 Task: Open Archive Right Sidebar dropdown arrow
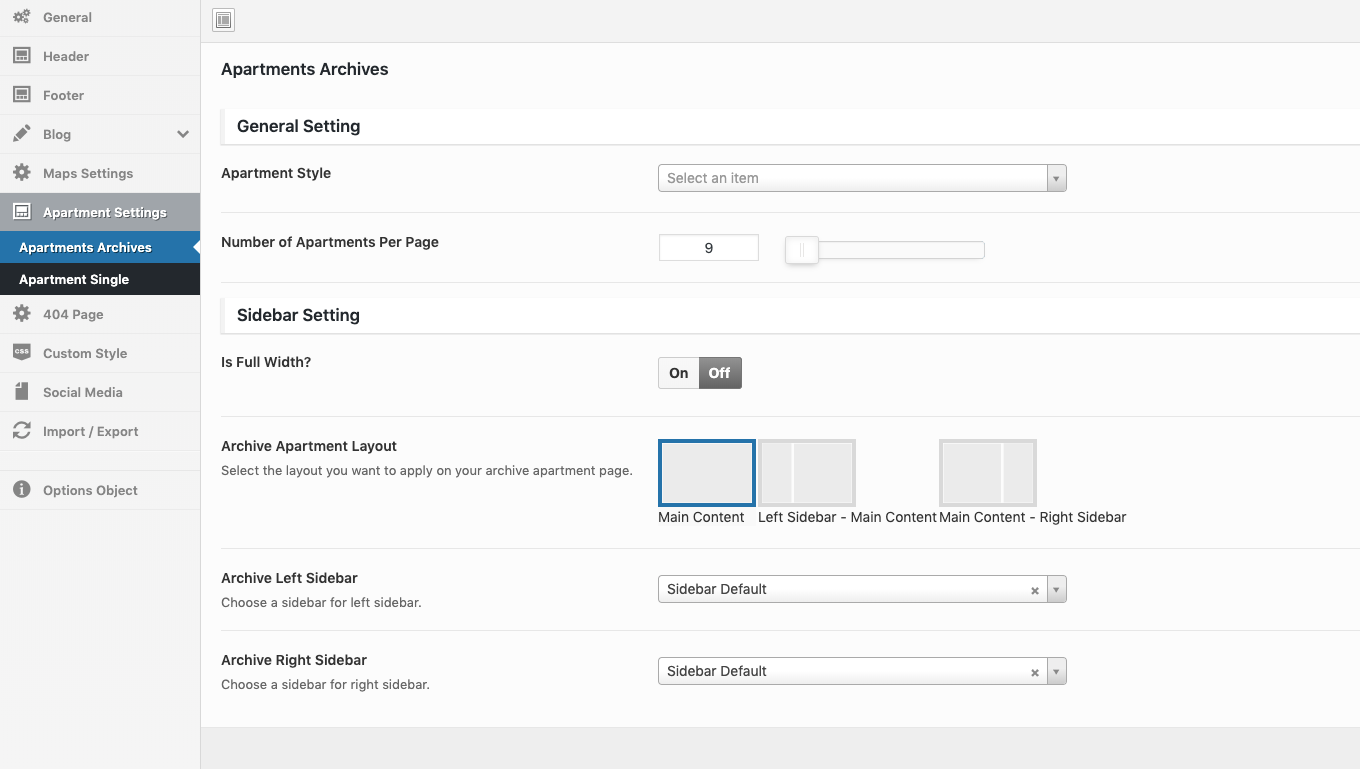(1057, 672)
